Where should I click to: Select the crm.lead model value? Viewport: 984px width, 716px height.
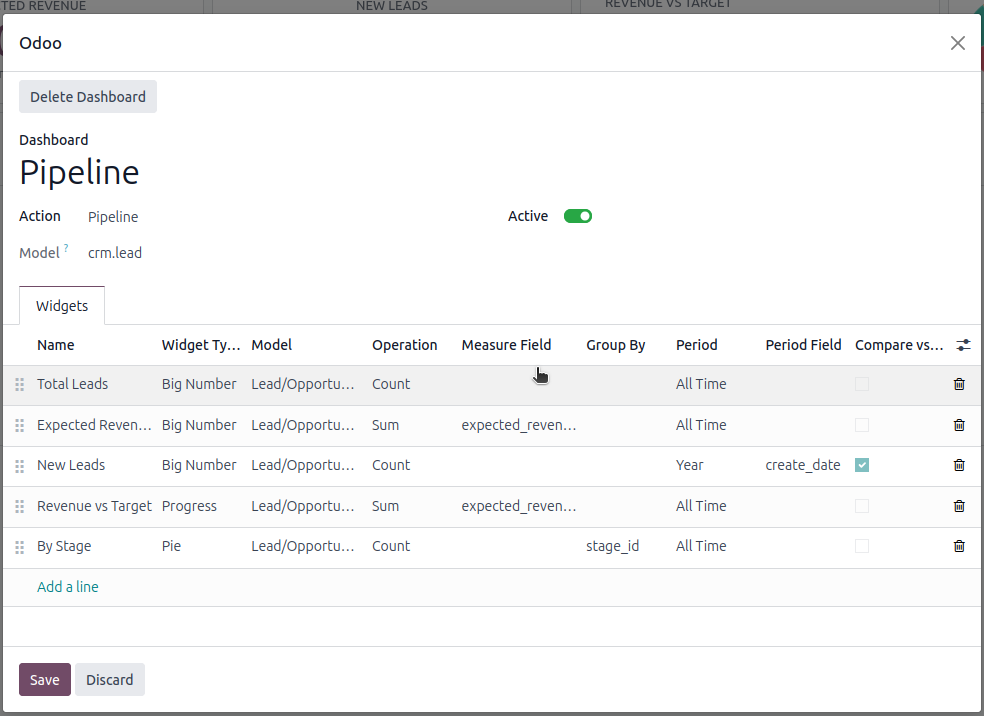coord(115,253)
